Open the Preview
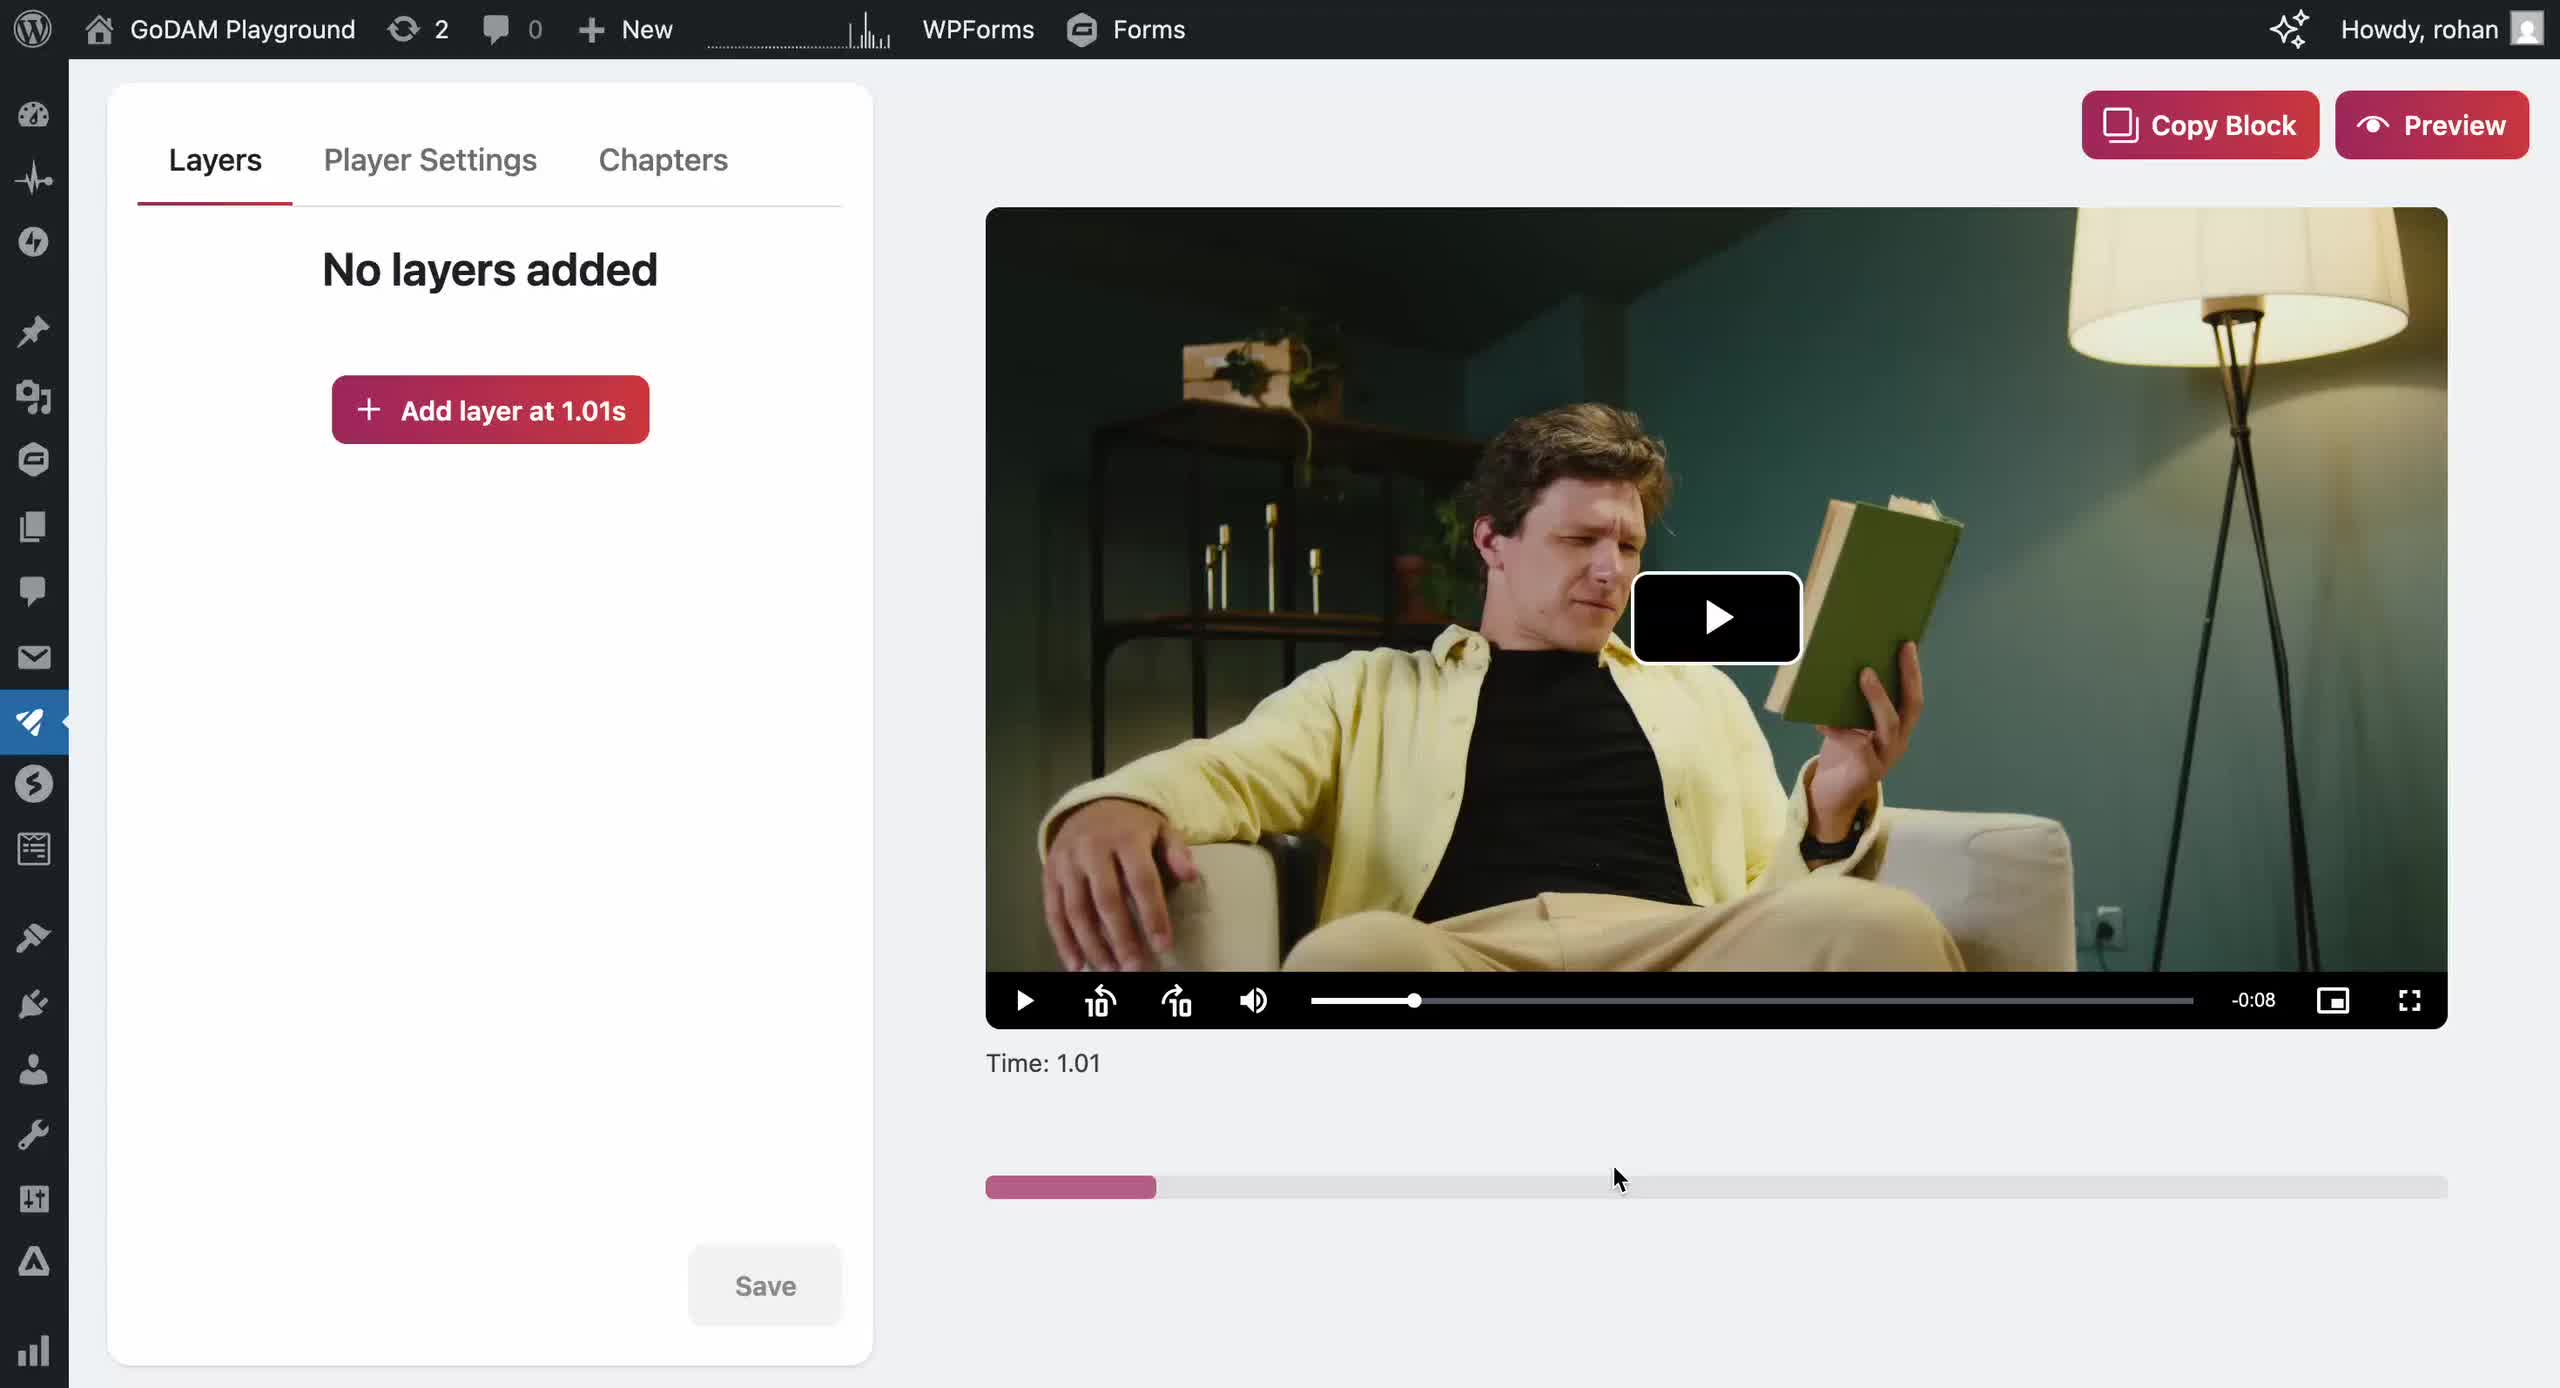The image size is (2560, 1388). tap(2433, 124)
